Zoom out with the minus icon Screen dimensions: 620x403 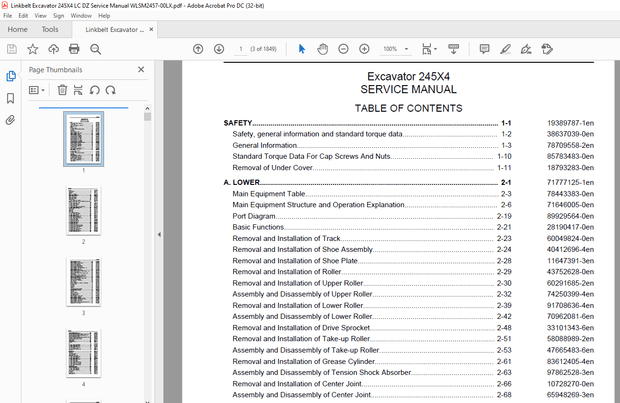[x=343, y=49]
